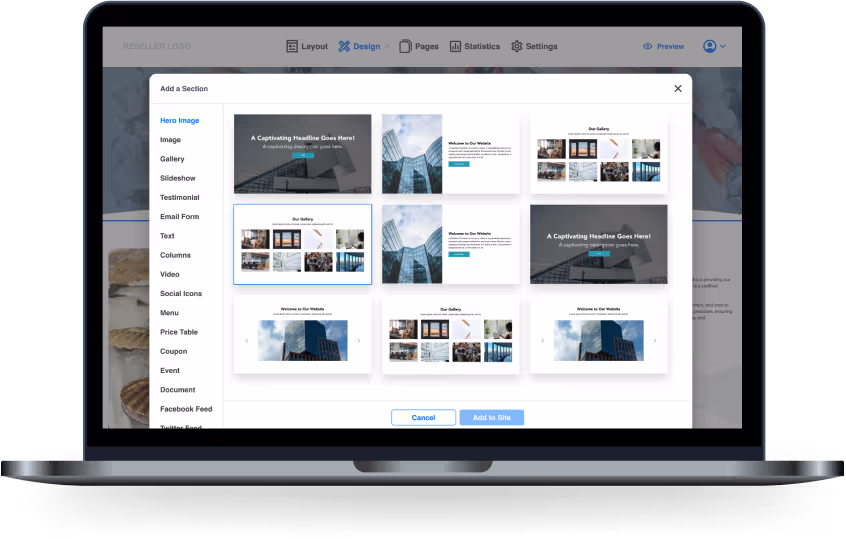
Task: Select Columns section category
Action: point(175,255)
